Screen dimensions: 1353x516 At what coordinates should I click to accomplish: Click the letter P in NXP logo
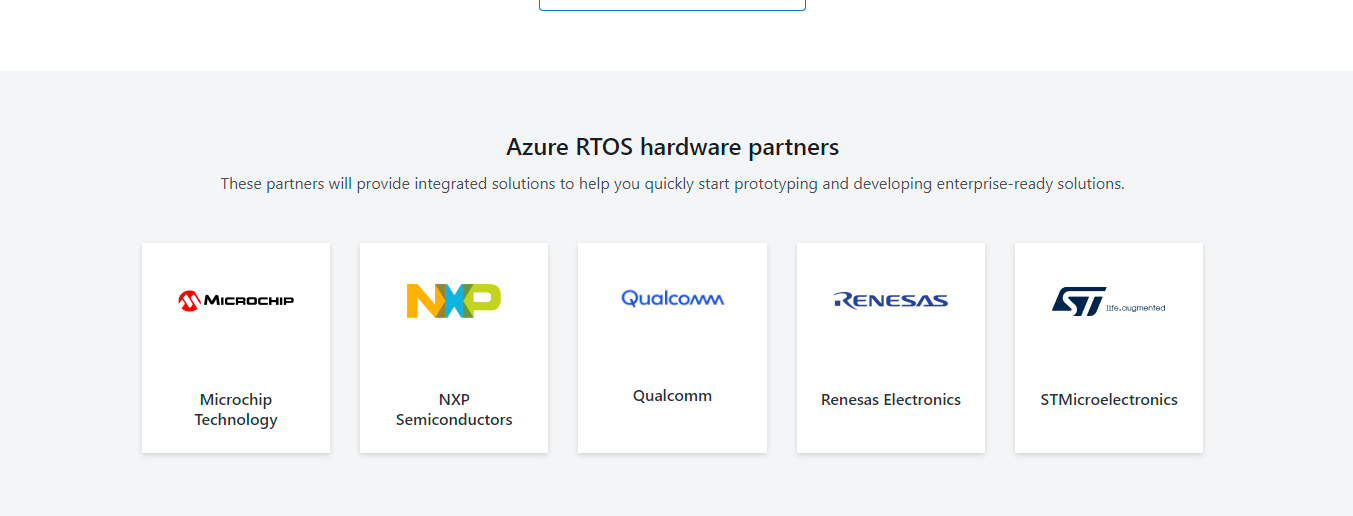[485, 299]
